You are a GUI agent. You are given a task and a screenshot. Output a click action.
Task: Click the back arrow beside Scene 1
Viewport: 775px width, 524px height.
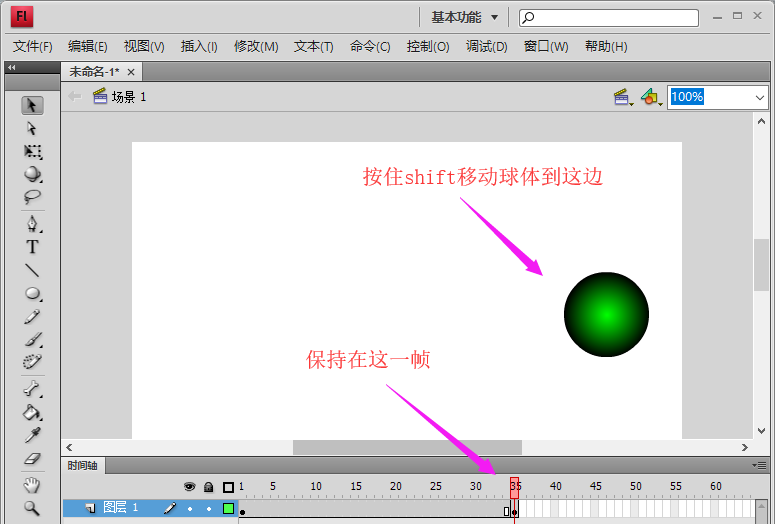click(x=74, y=96)
